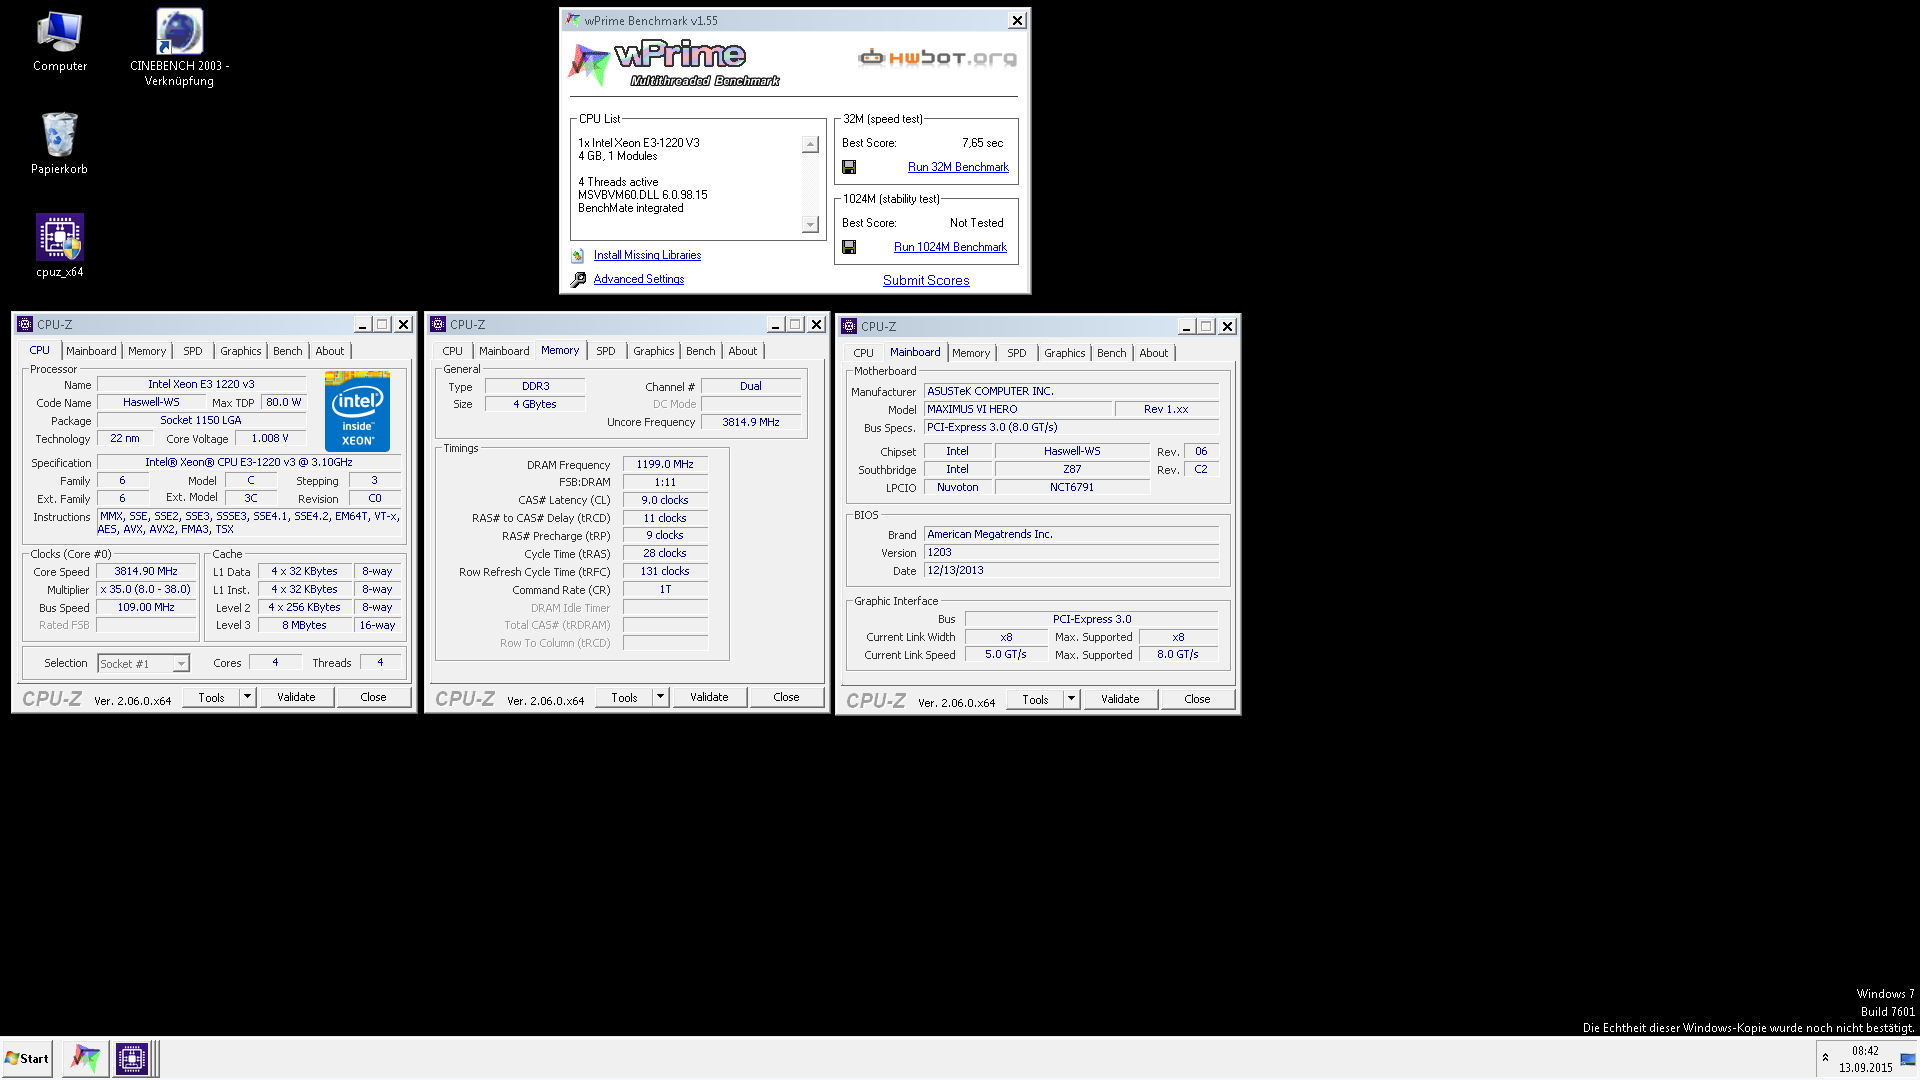Switch to Graphics tab in first CPU-Z window
The image size is (1920, 1080).
(241, 351)
